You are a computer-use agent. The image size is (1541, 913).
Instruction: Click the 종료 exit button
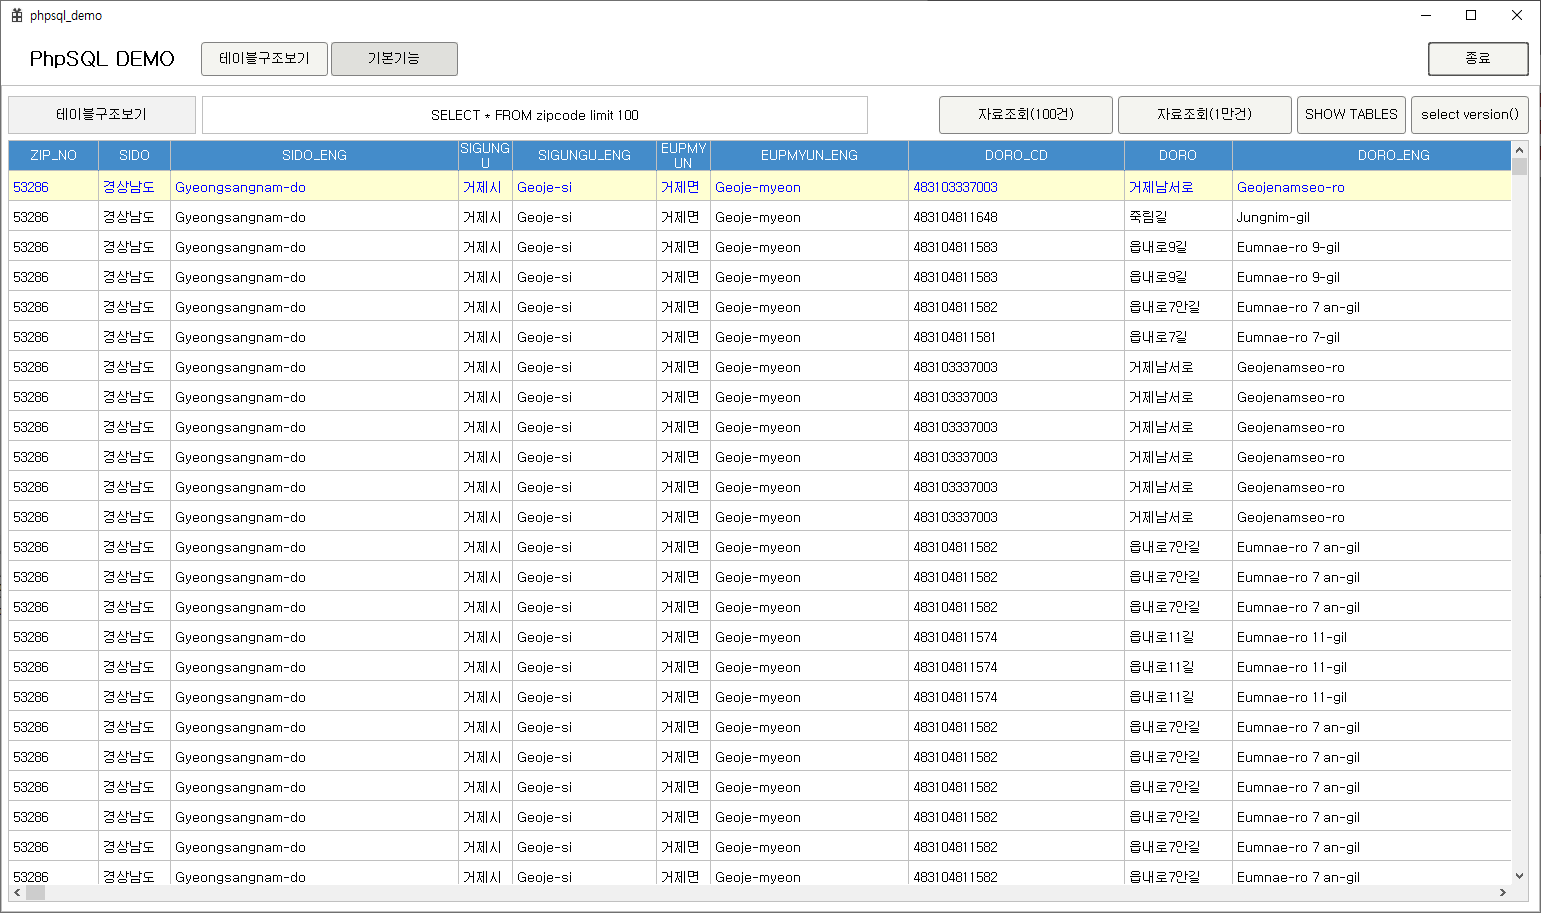point(1478,59)
